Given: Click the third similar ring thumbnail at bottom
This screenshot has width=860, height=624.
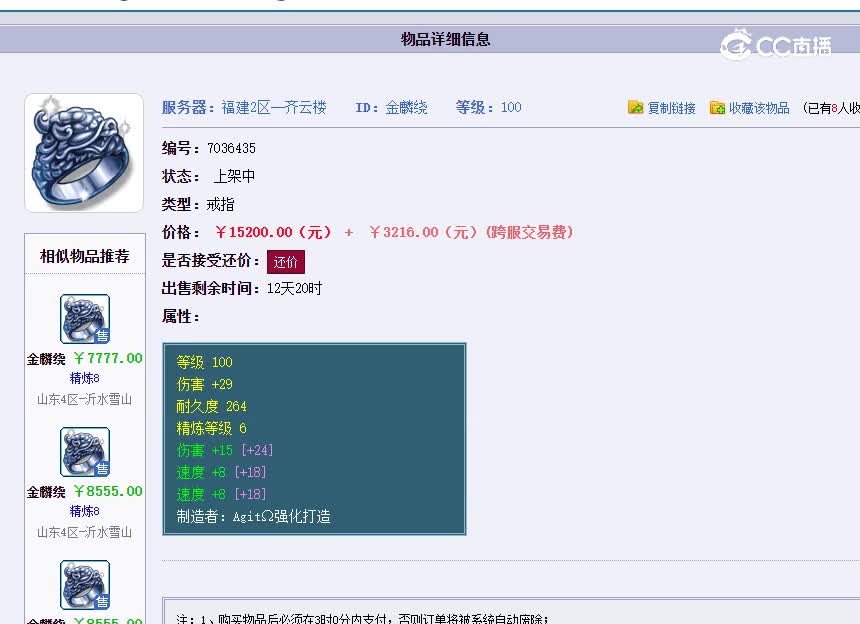Looking at the screenshot, I should 85,585.
